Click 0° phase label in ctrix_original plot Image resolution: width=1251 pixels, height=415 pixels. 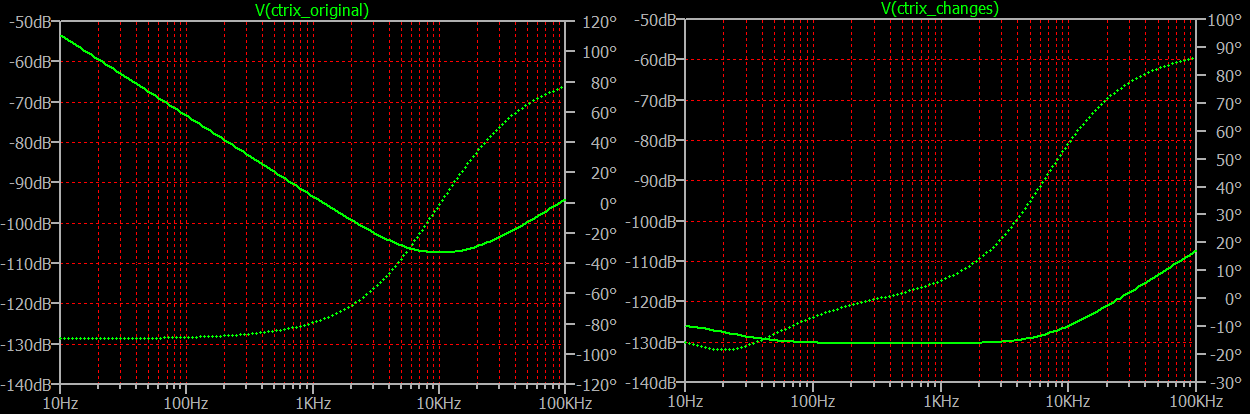coord(600,204)
